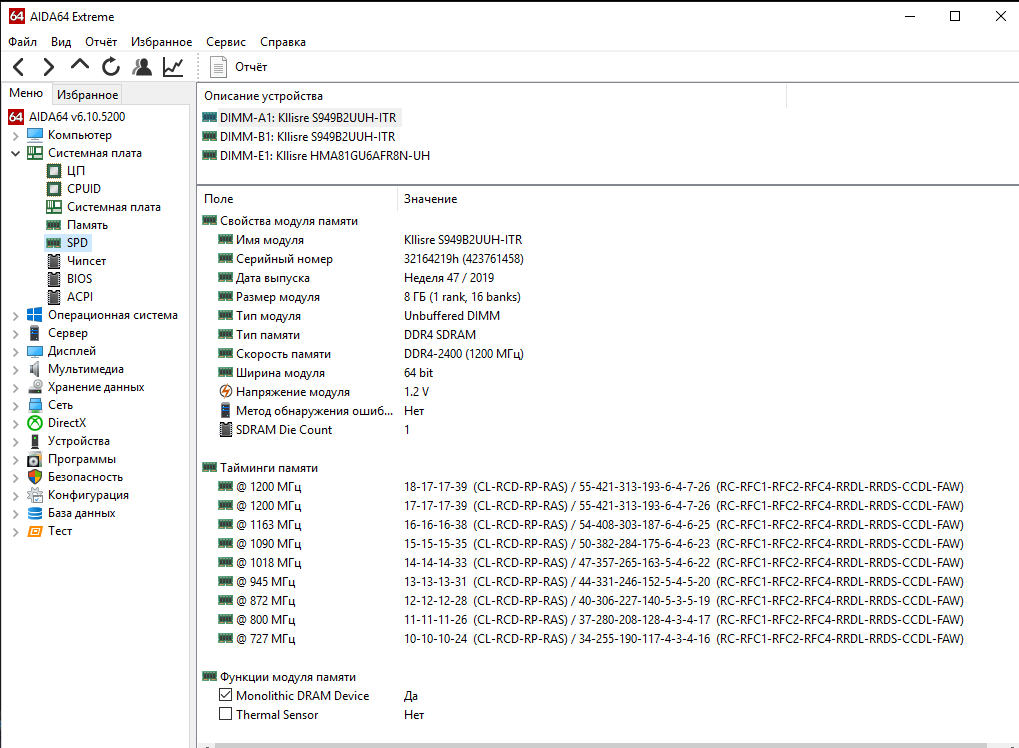Click the Компьютер monitor icon
The image size is (1019, 748).
click(x=34, y=135)
